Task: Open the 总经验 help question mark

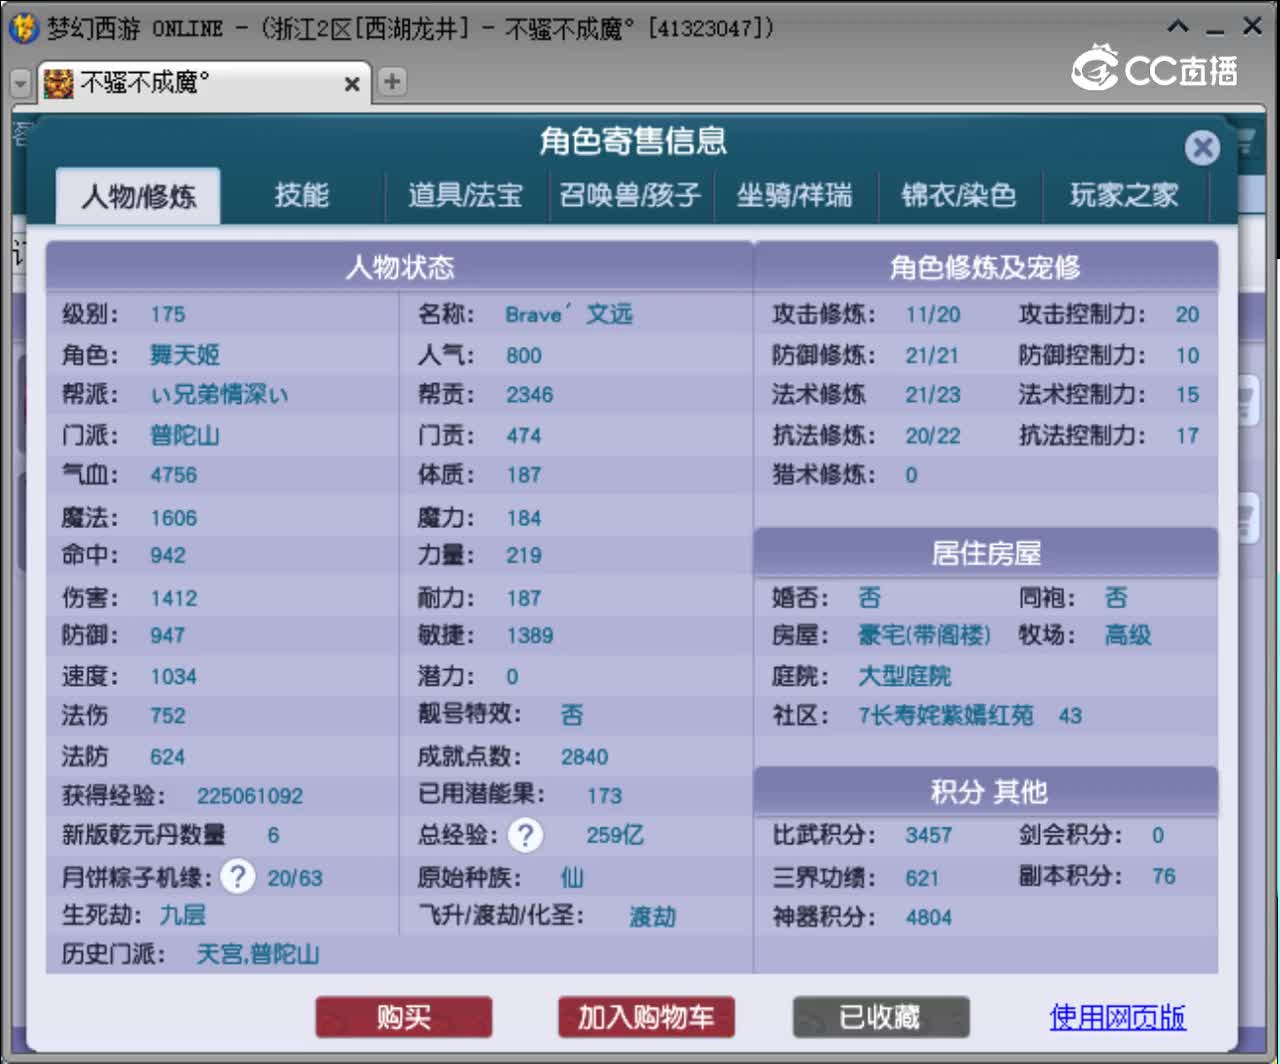Action: point(525,835)
